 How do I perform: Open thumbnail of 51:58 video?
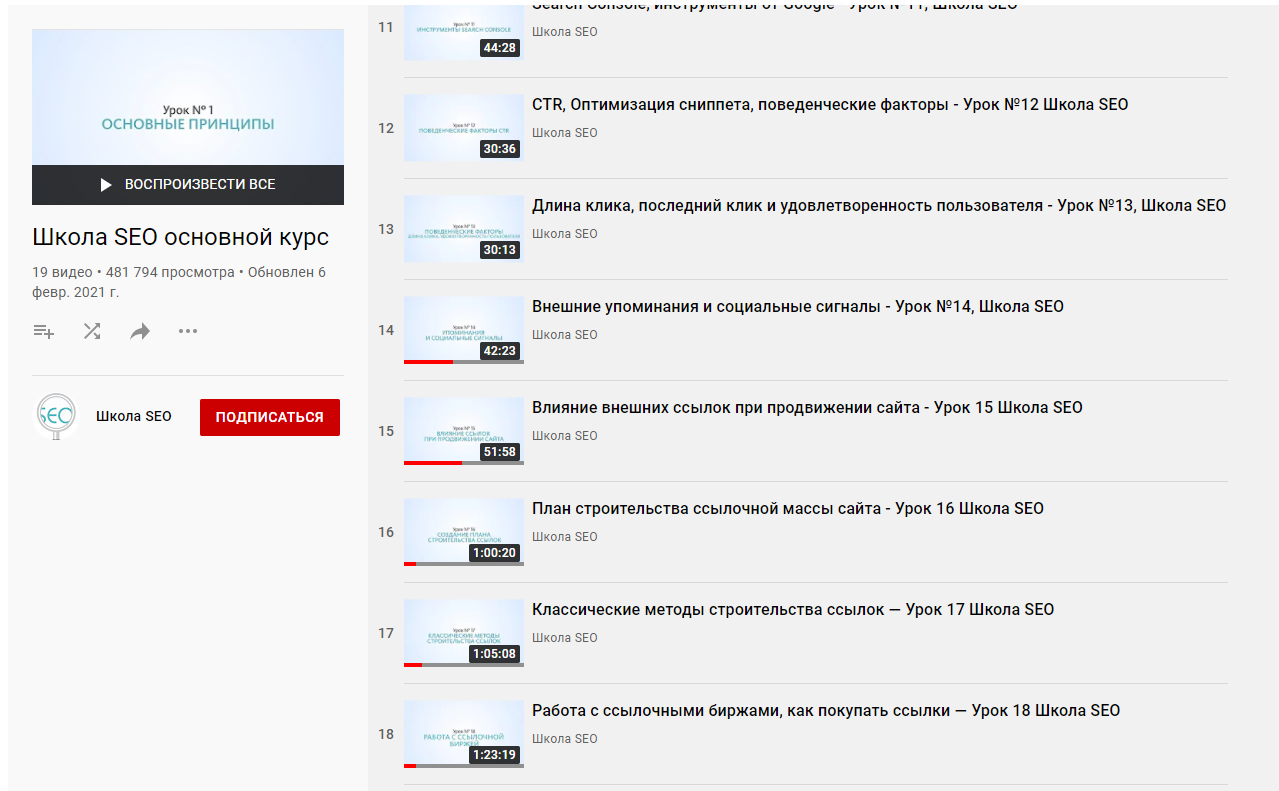coord(464,431)
